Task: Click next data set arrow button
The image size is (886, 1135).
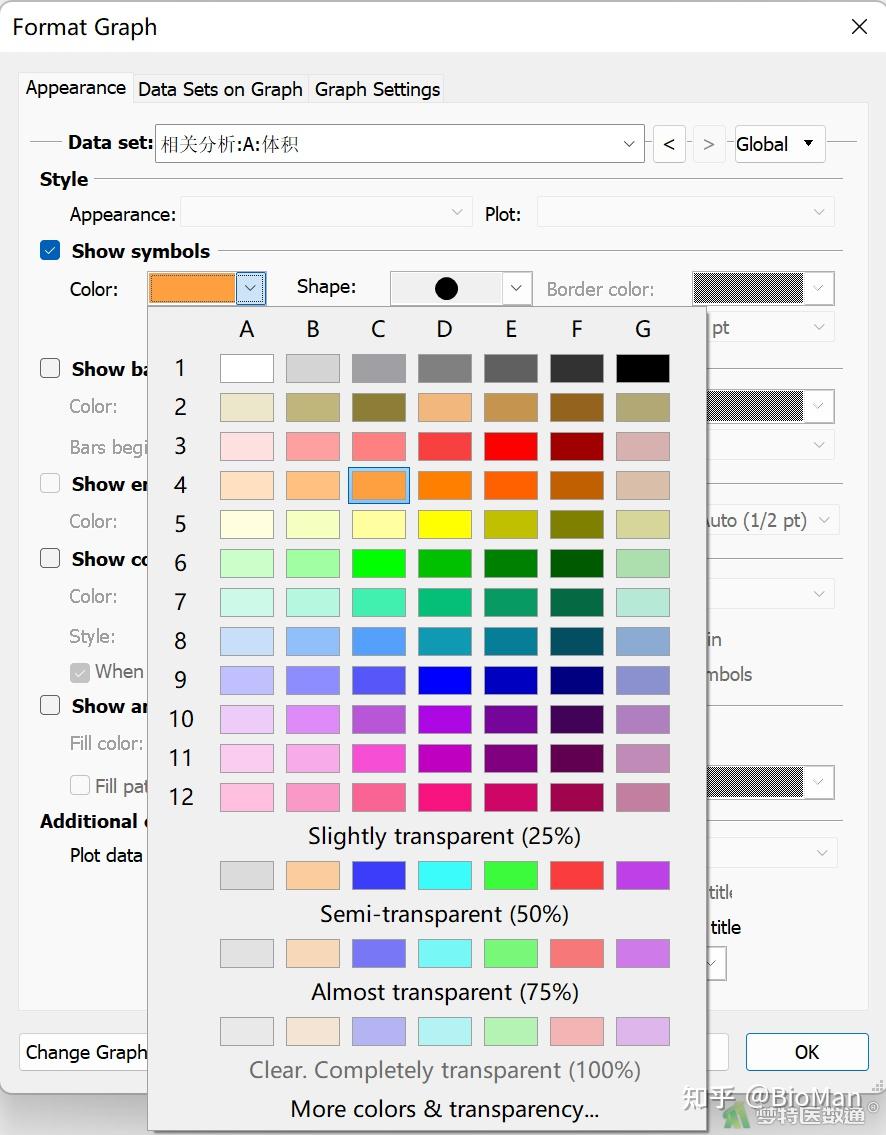Action: coord(709,144)
